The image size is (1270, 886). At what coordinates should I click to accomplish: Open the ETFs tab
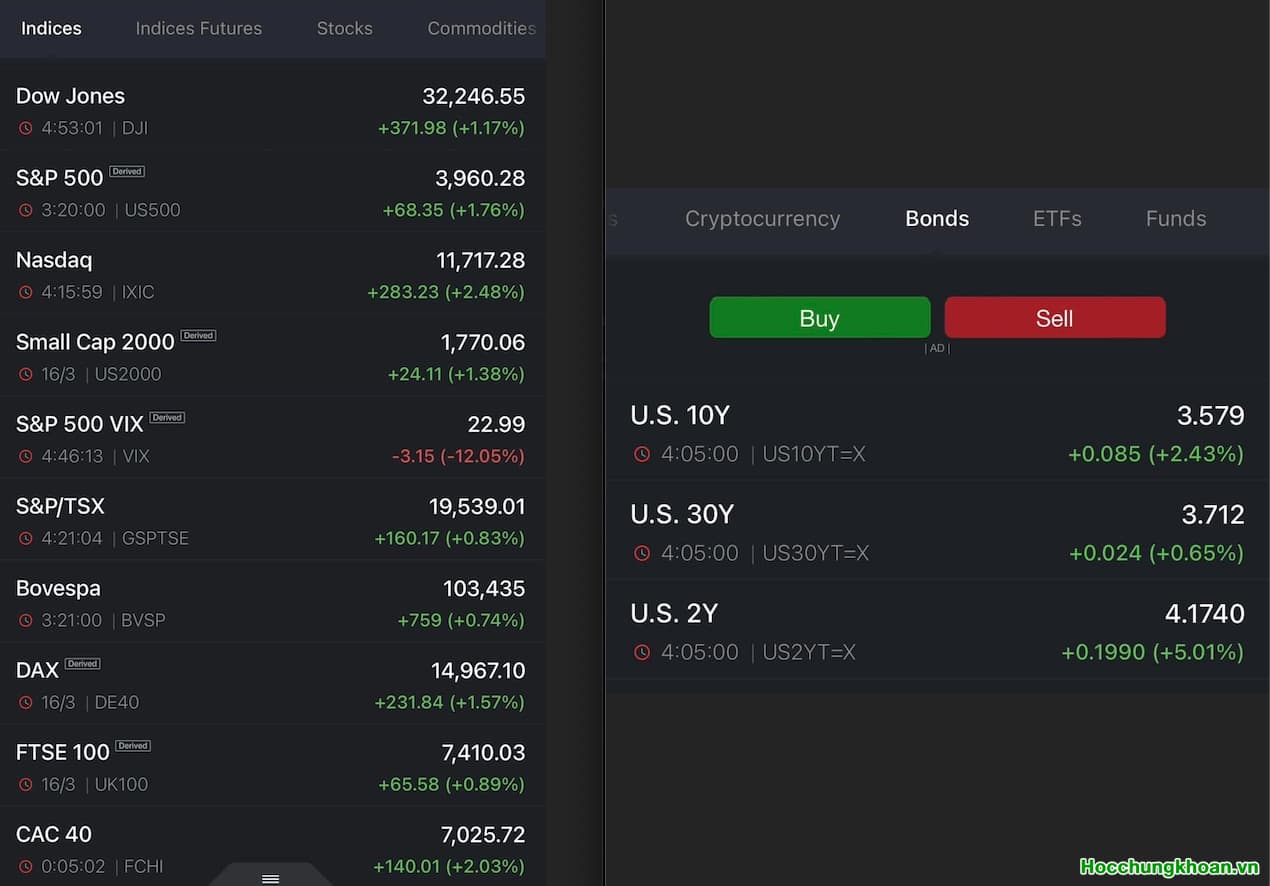pos(1057,218)
